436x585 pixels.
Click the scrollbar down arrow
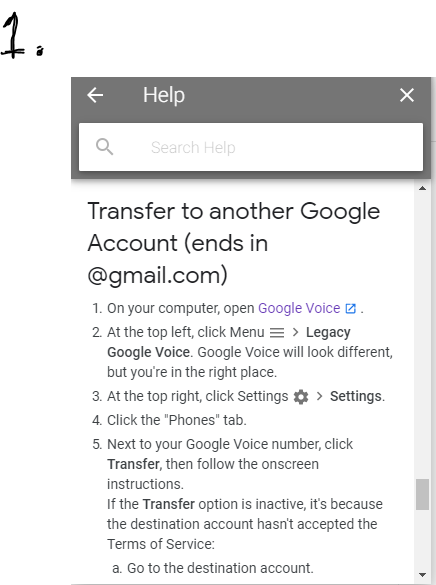point(422,575)
